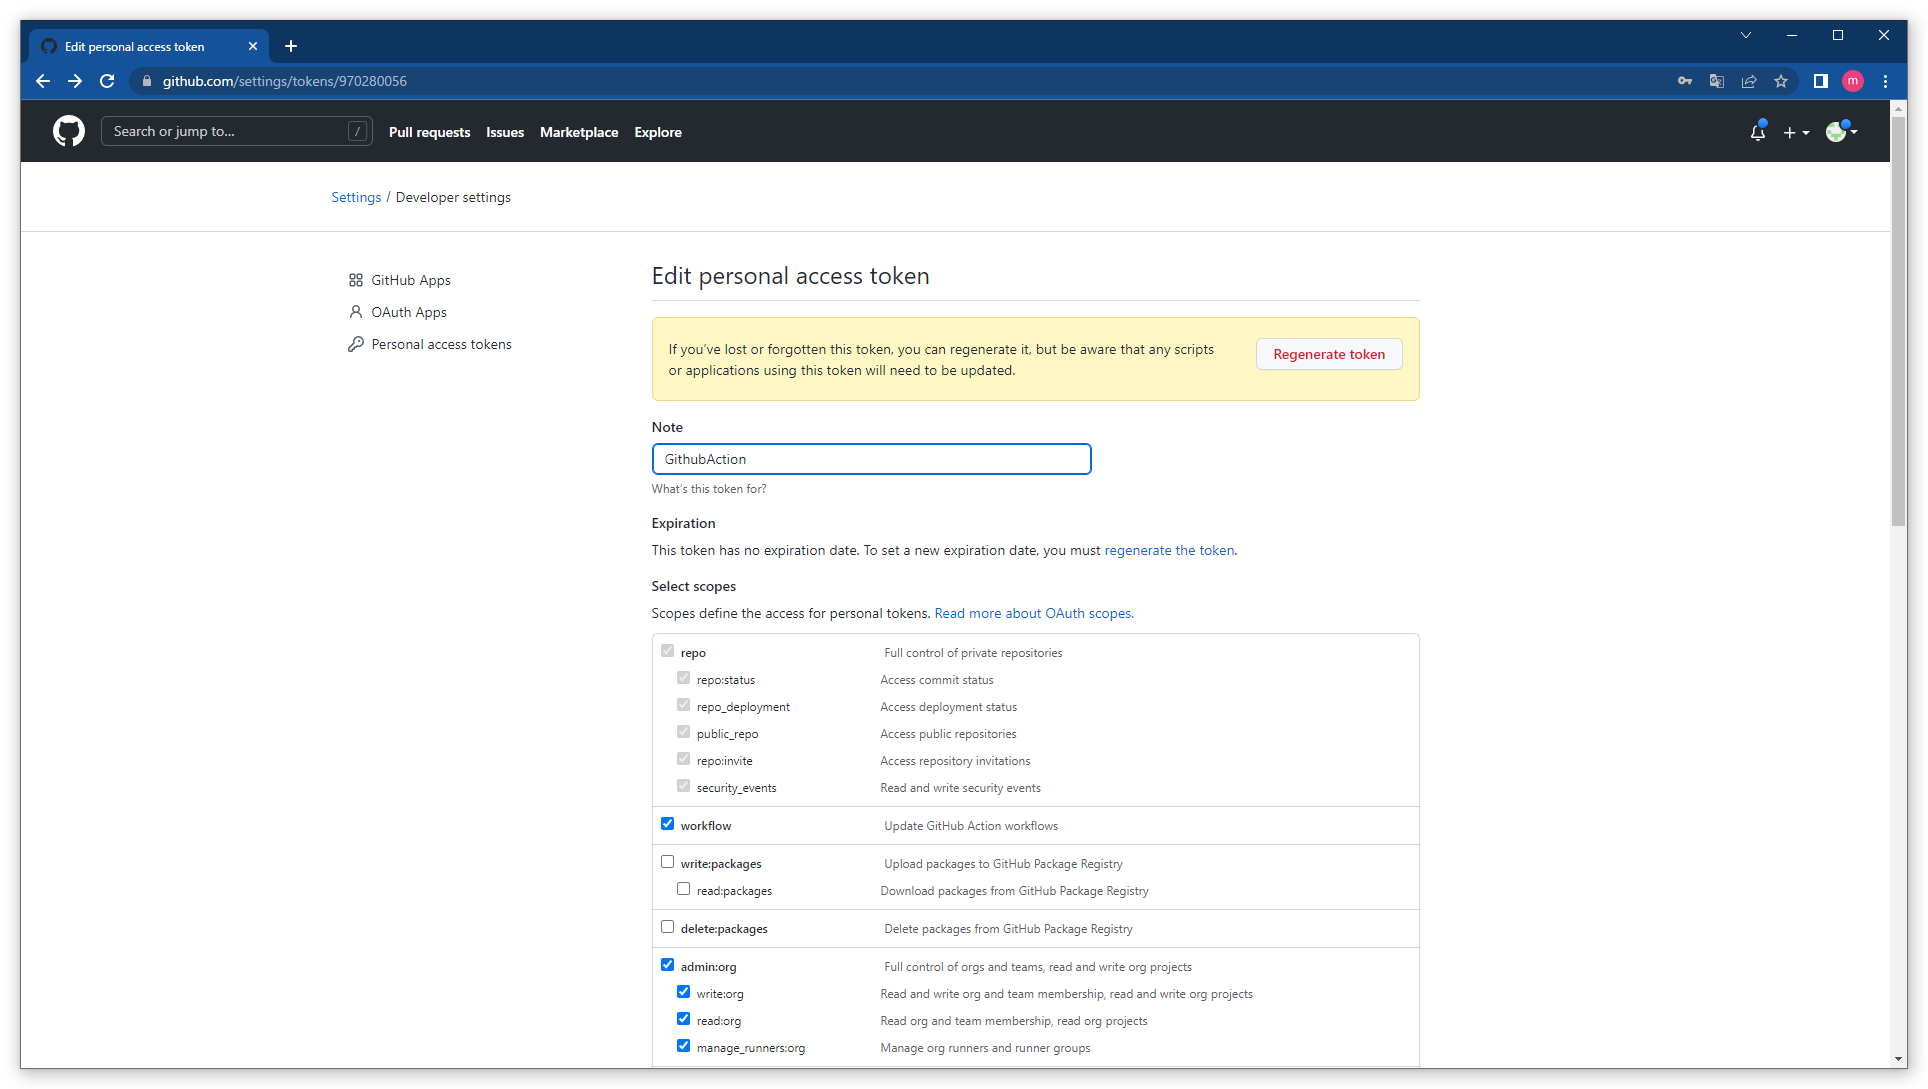Screen dimensions: 1928x1089
Task: Uncheck the workflow scope
Action: 667,823
